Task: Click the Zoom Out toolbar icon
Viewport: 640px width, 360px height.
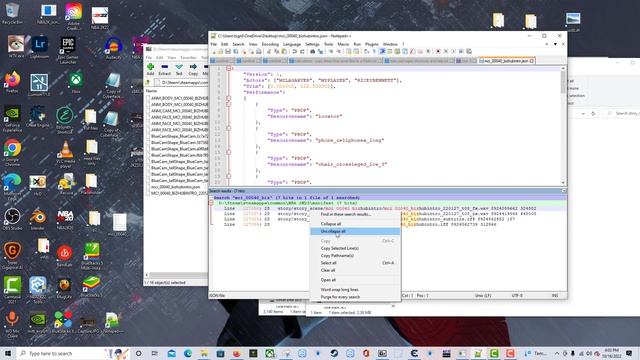Action: (338, 52)
